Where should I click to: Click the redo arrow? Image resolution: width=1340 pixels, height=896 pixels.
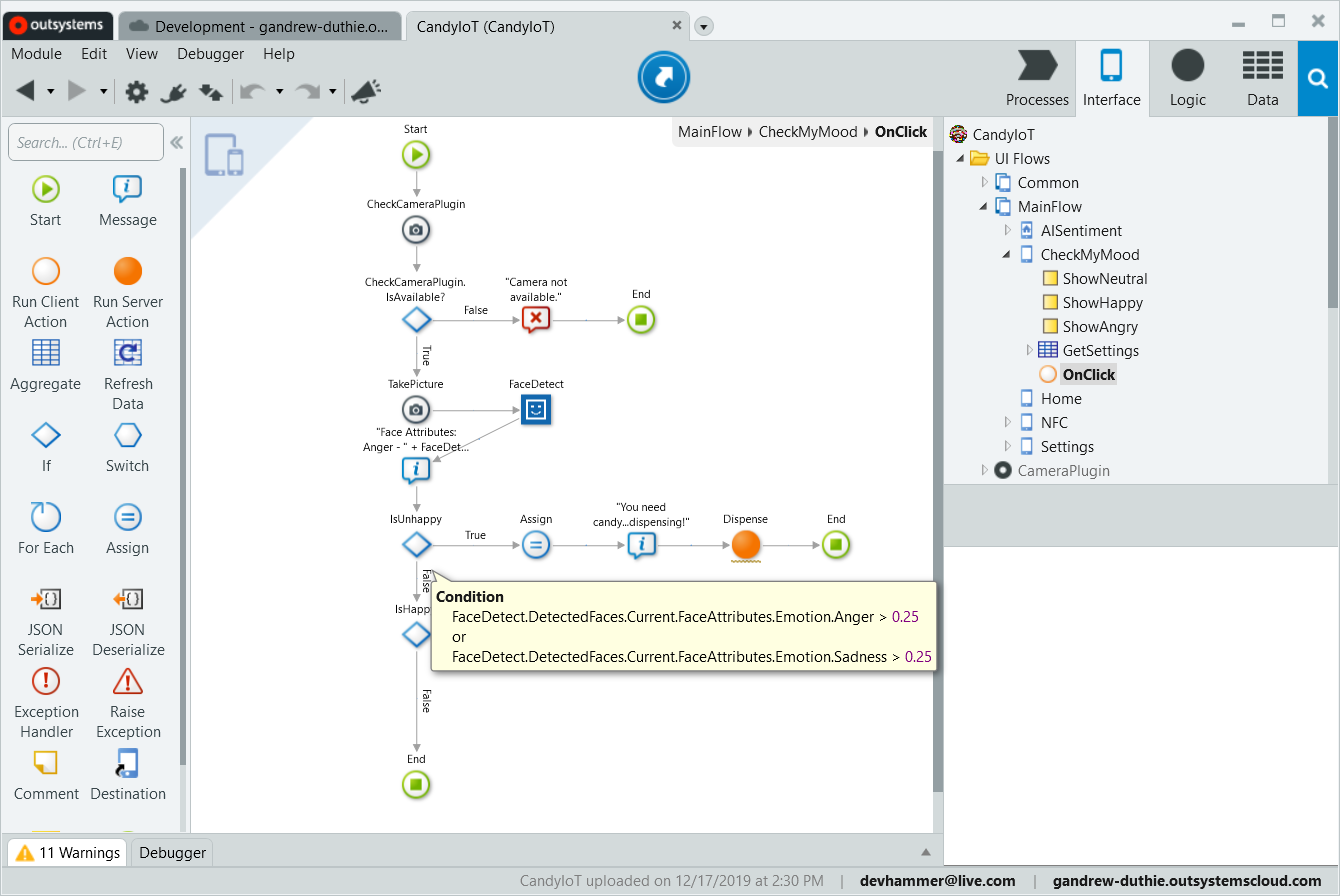(308, 92)
